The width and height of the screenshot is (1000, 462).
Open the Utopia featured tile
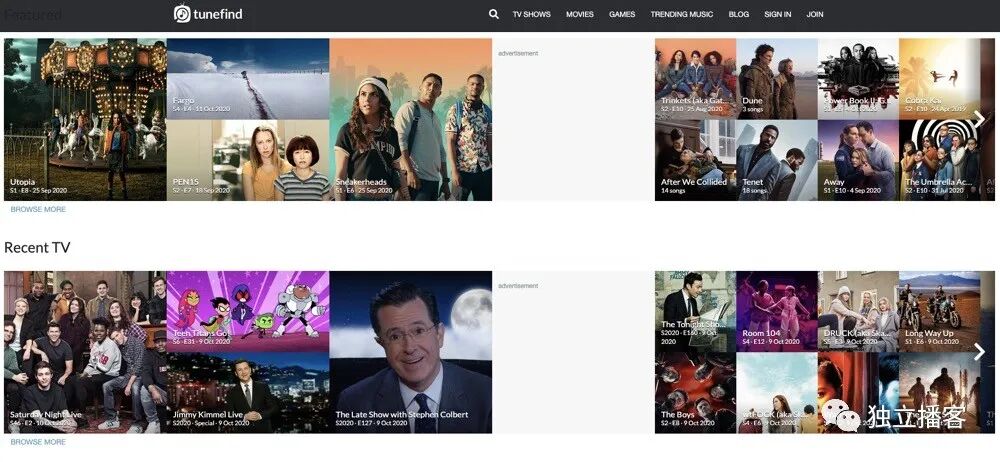(85, 119)
